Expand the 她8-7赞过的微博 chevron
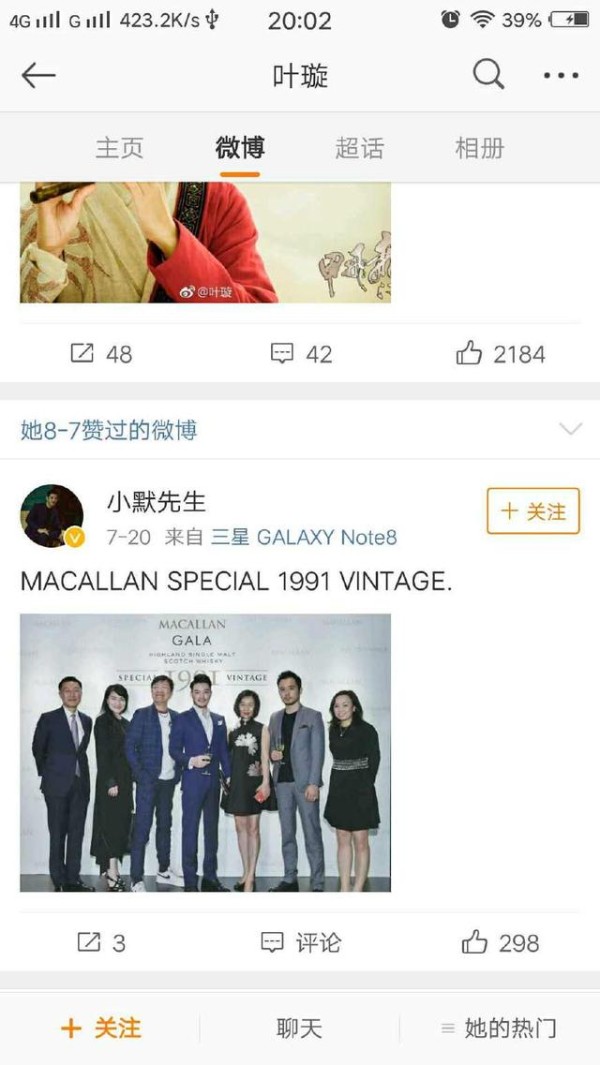 [x=570, y=429]
